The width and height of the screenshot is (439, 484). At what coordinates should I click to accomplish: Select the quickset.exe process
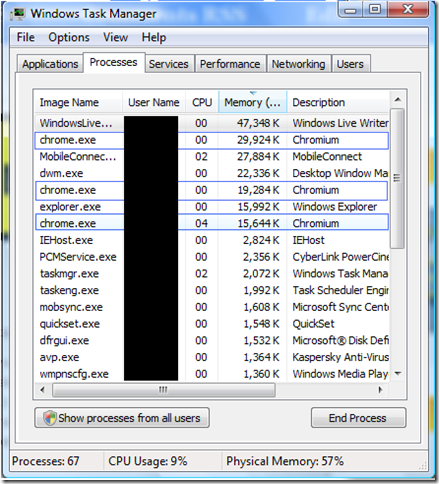[x=212, y=324]
